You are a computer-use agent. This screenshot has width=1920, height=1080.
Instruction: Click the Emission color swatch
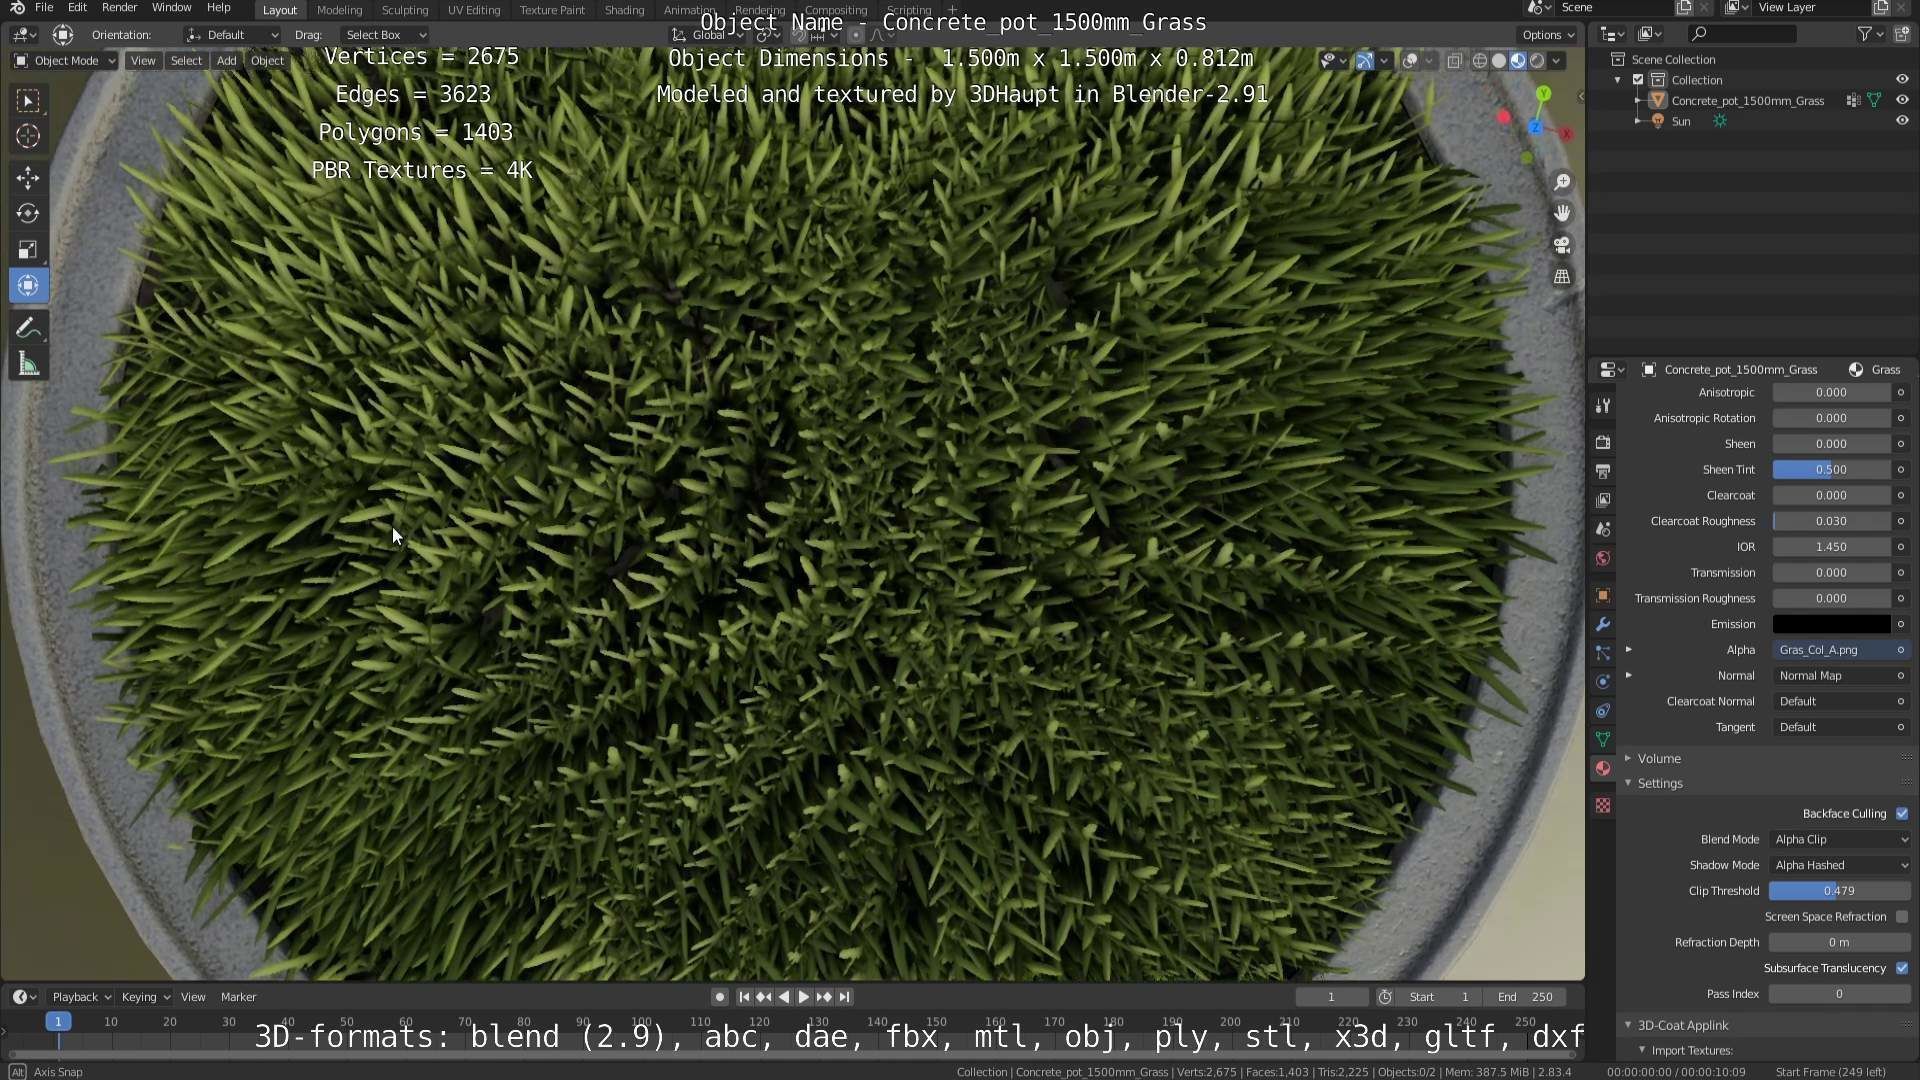[x=1831, y=624]
